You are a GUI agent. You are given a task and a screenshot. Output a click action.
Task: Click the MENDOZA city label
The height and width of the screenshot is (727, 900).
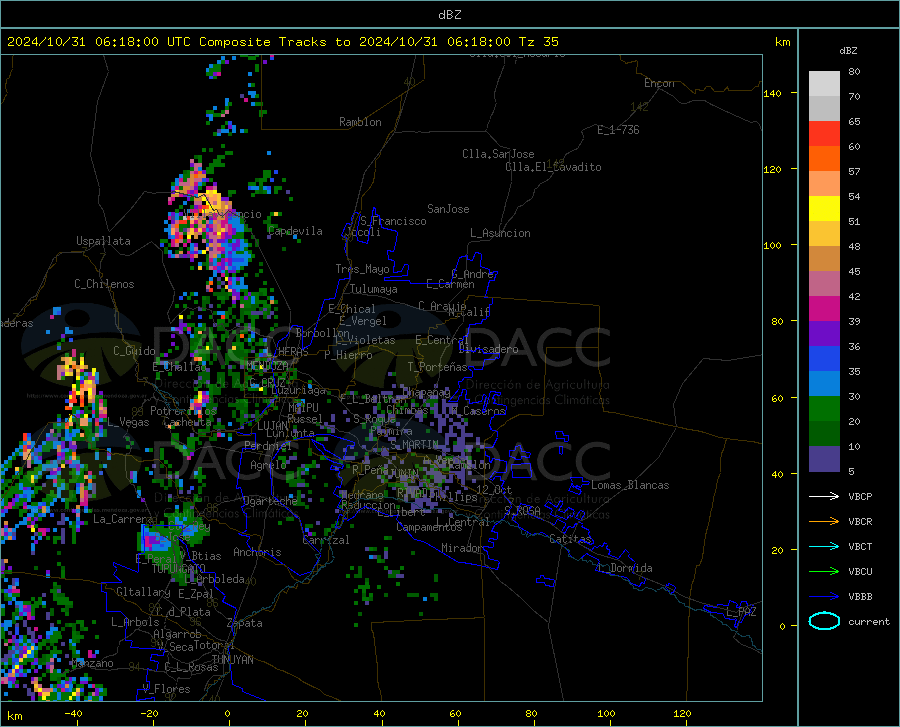point(267,366)
